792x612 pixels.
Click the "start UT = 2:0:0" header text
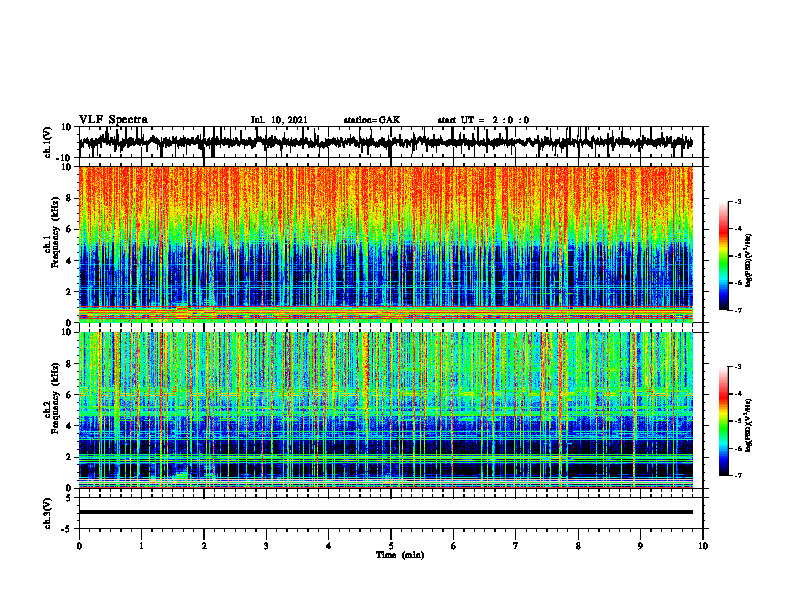(483, 120)
